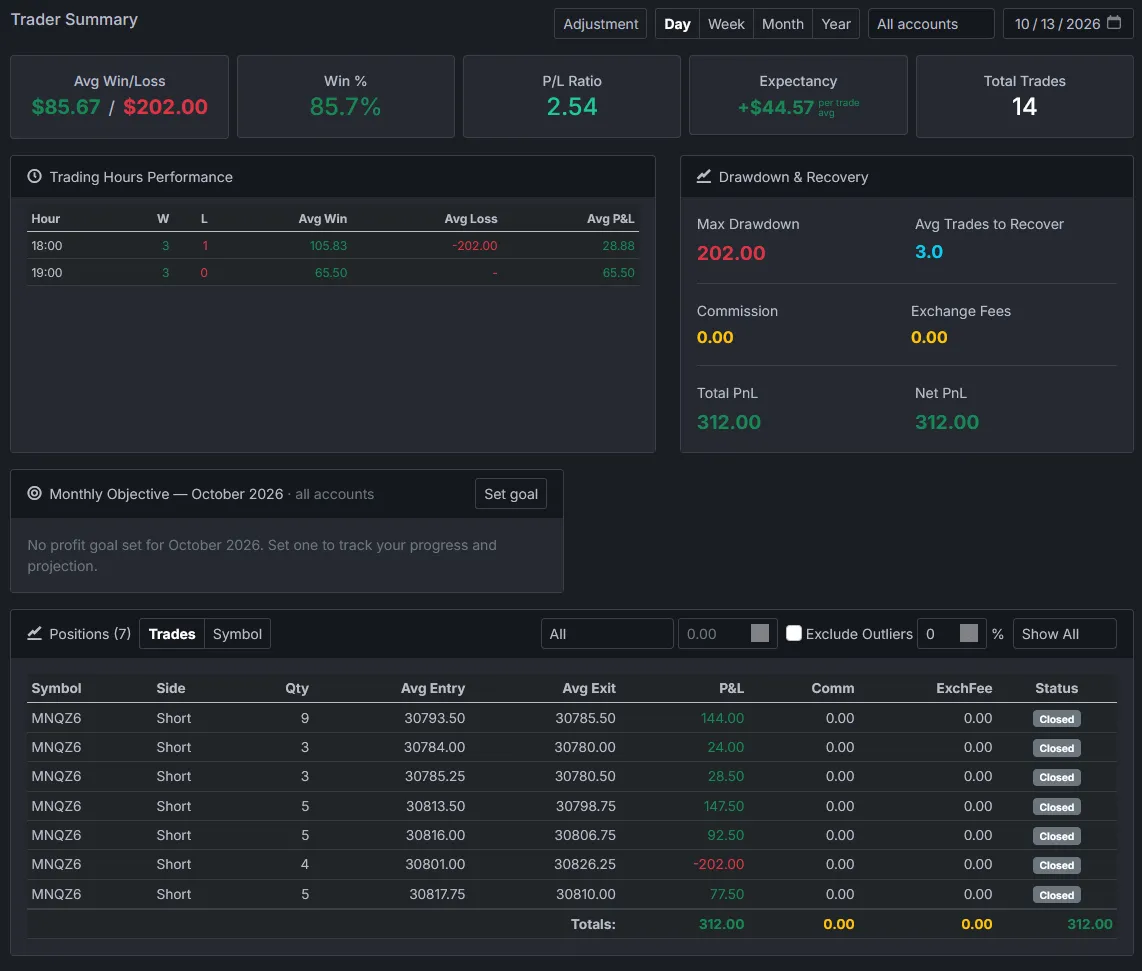Click the Avg Loss column header
This screenshot has height=971, width=1142.
(470, 219)
